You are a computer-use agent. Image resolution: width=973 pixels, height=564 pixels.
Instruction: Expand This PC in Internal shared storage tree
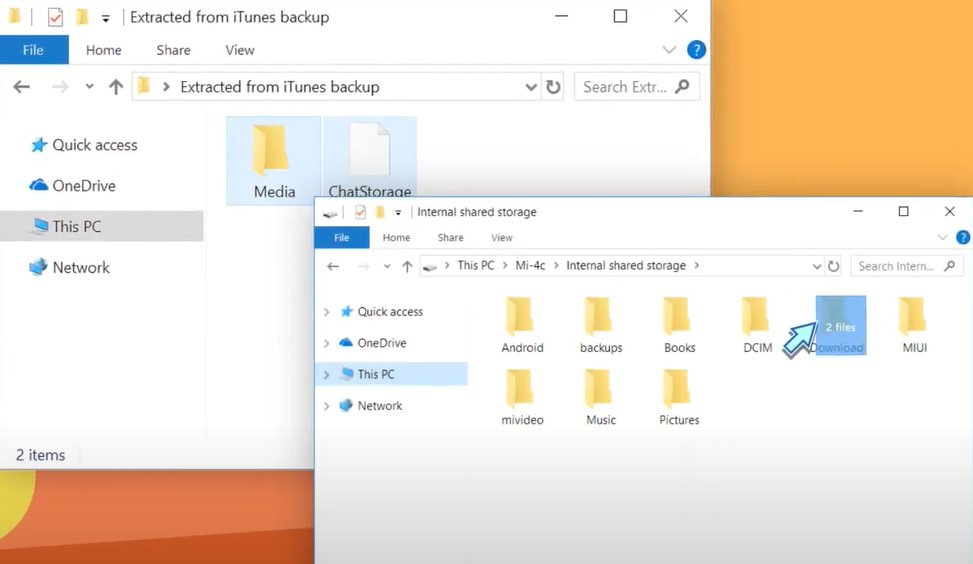point(326,374)
